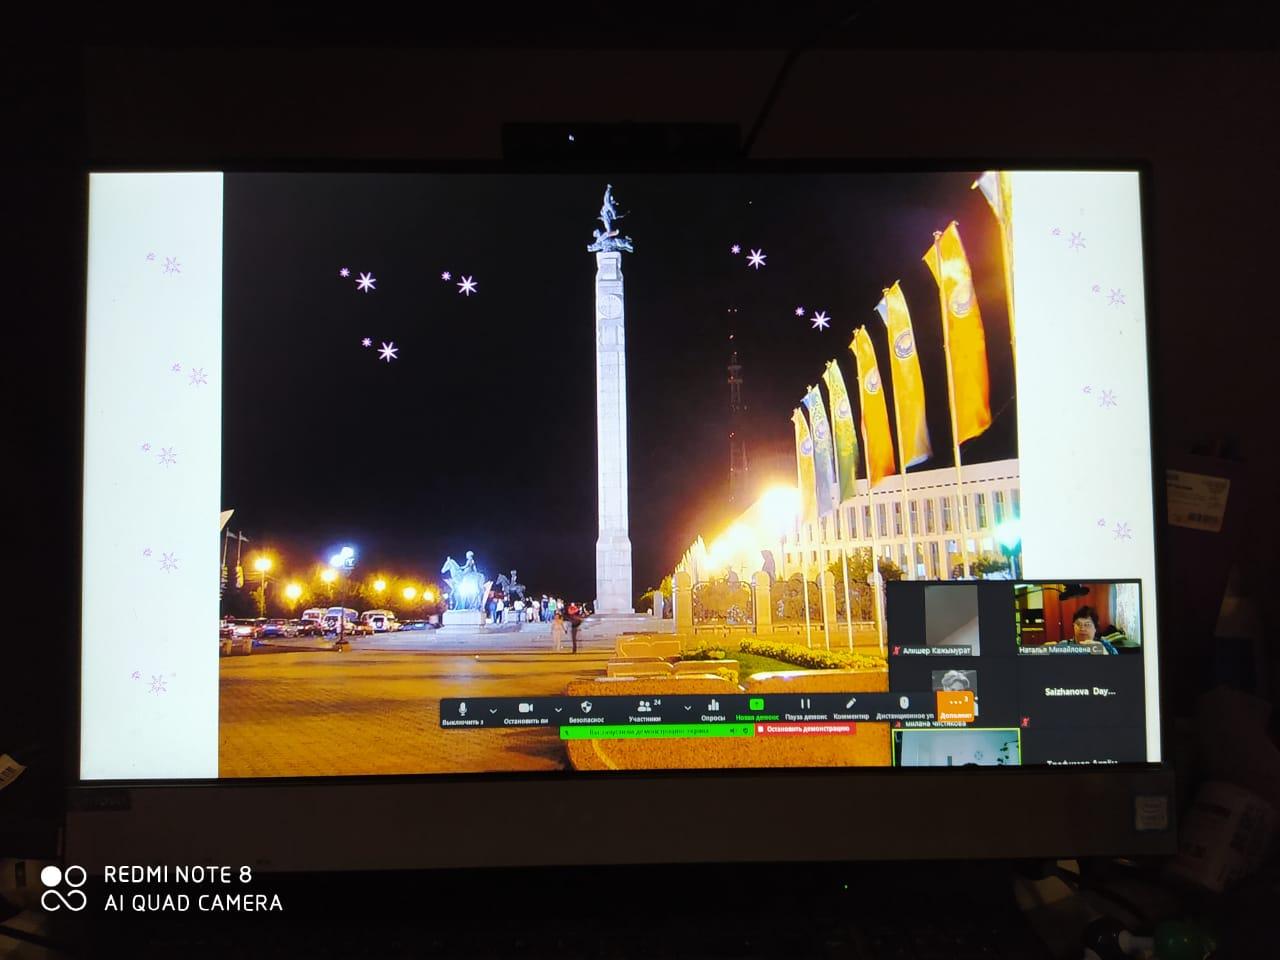This screenshot has width=1280, height=960.
Task: Expand the video options arrow
Action: (x=558, y=710)
